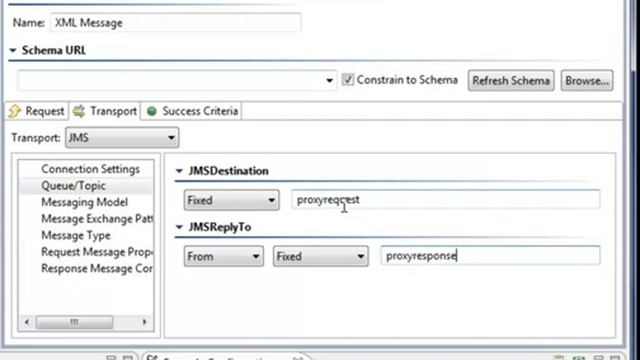Open the JMSReplyTo Fixed dropdown

[x=320, y=256]
